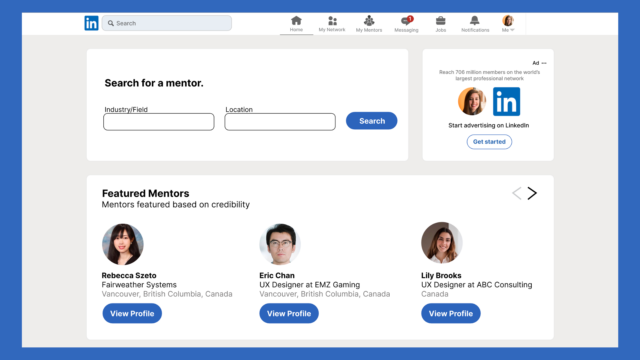Click the top Search bar field

coord(167,23)
